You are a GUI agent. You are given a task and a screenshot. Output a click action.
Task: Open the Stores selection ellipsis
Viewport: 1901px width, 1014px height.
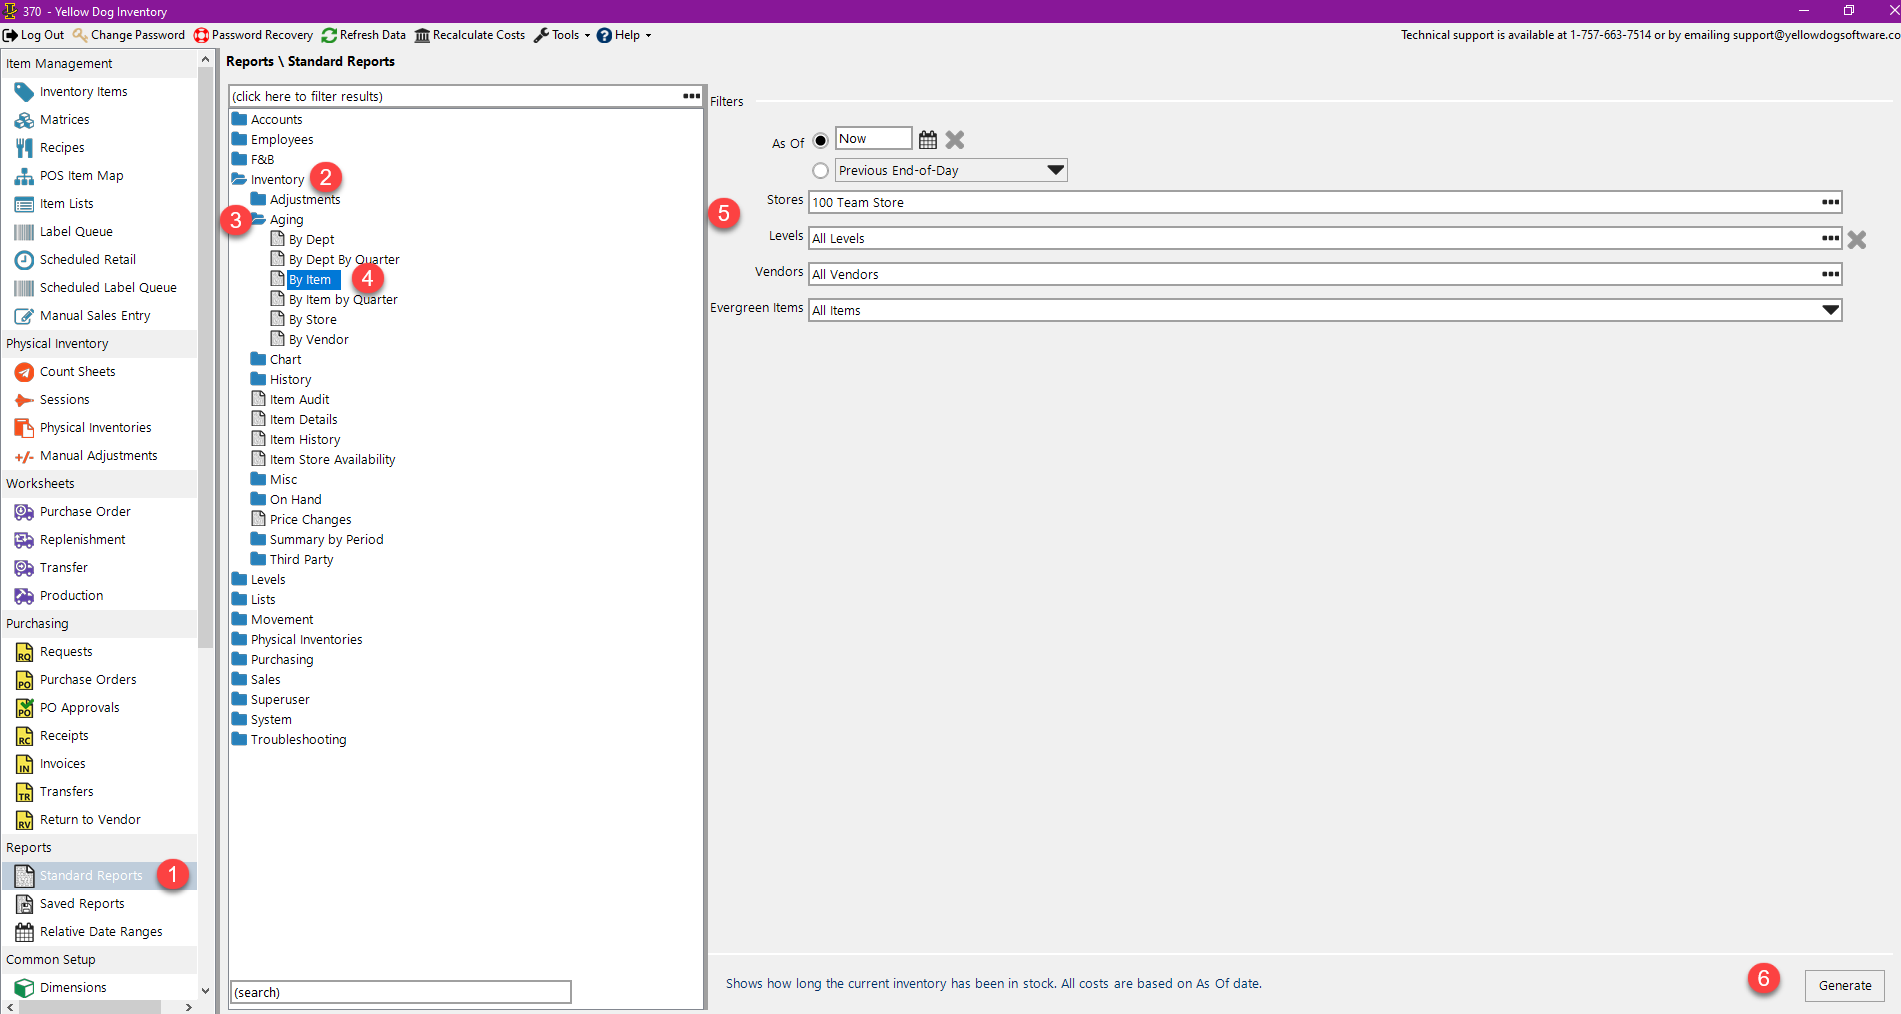pyautogui.click(x=1830, y=202)
